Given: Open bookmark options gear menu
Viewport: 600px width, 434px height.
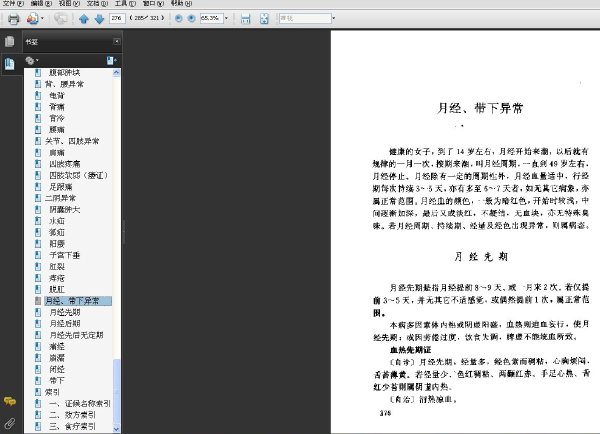Looking at the screenshot, I should coord(31,60).
